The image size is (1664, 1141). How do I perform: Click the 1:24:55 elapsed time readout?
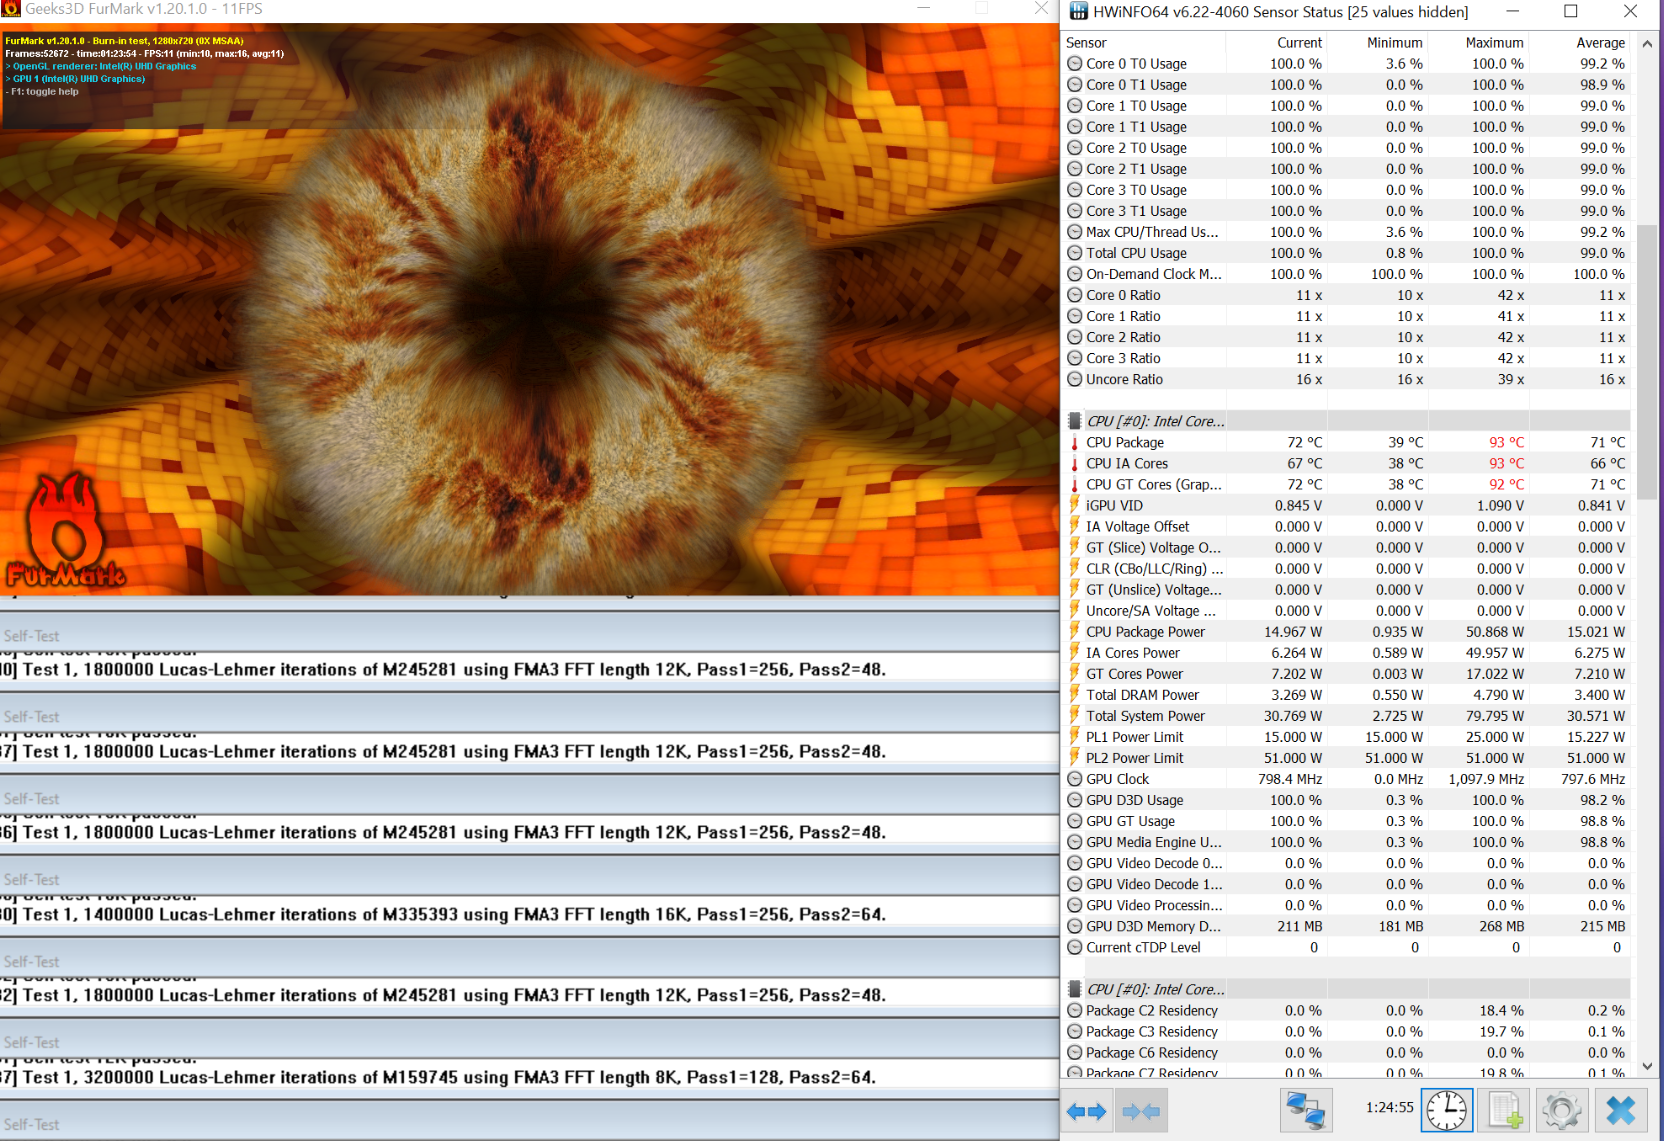(x=1389, y=1107)
